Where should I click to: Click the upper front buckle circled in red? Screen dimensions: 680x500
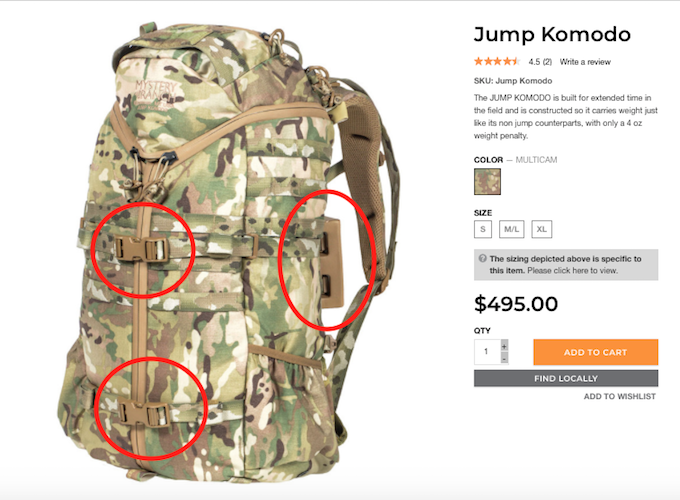pyautogui.click(x=141, y=250)
